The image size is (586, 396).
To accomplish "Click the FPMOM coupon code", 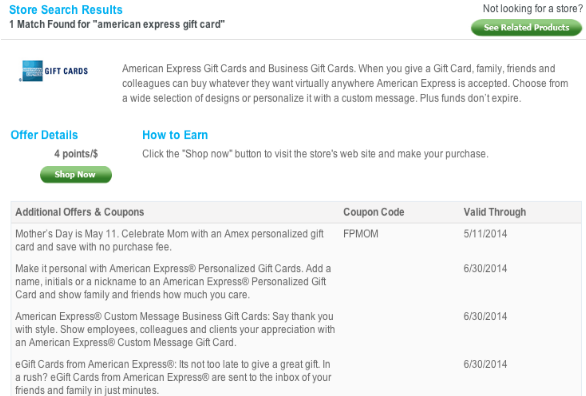I will (361, 234).
